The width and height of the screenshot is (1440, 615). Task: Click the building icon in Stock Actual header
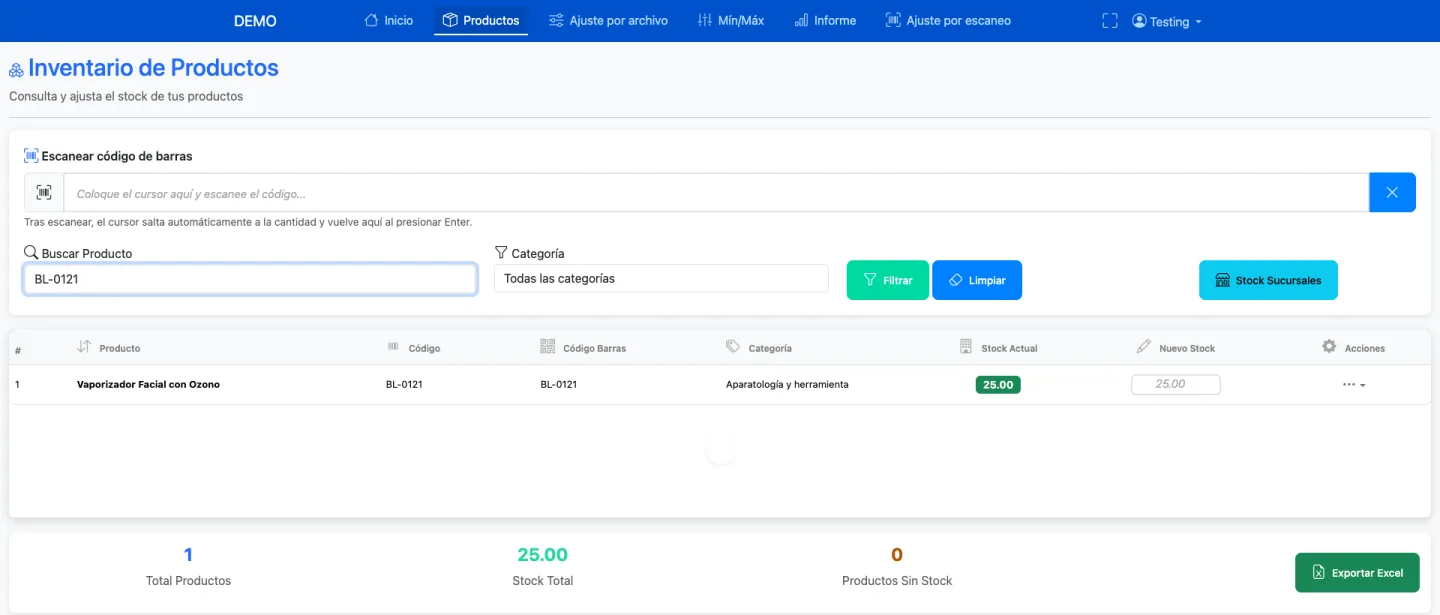click(965, 346)
